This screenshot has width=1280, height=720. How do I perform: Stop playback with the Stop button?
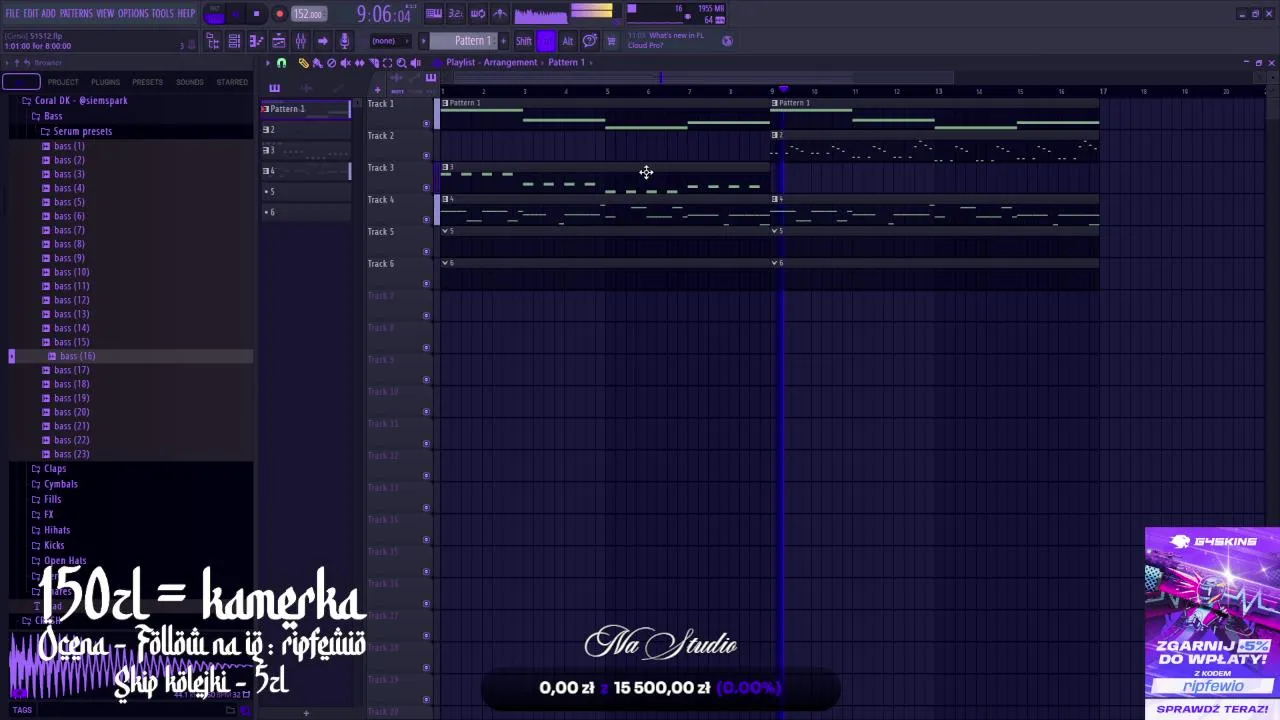click(x=256, y=14)
